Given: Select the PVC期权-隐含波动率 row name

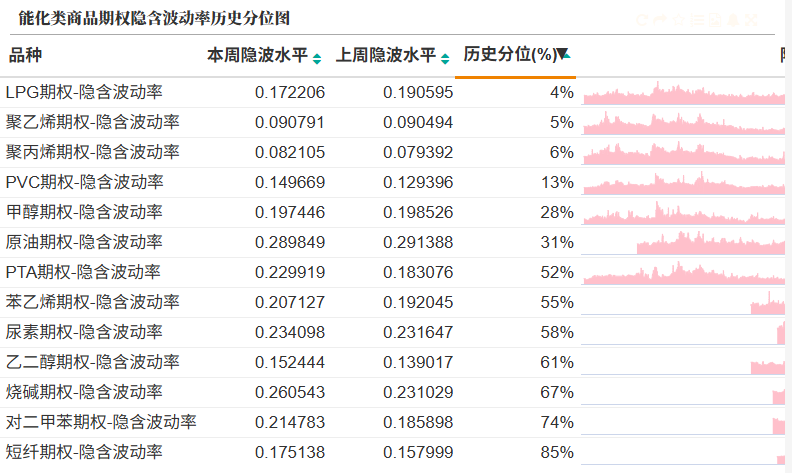Looking at the screenshot, I should click(x=84, y=182).
